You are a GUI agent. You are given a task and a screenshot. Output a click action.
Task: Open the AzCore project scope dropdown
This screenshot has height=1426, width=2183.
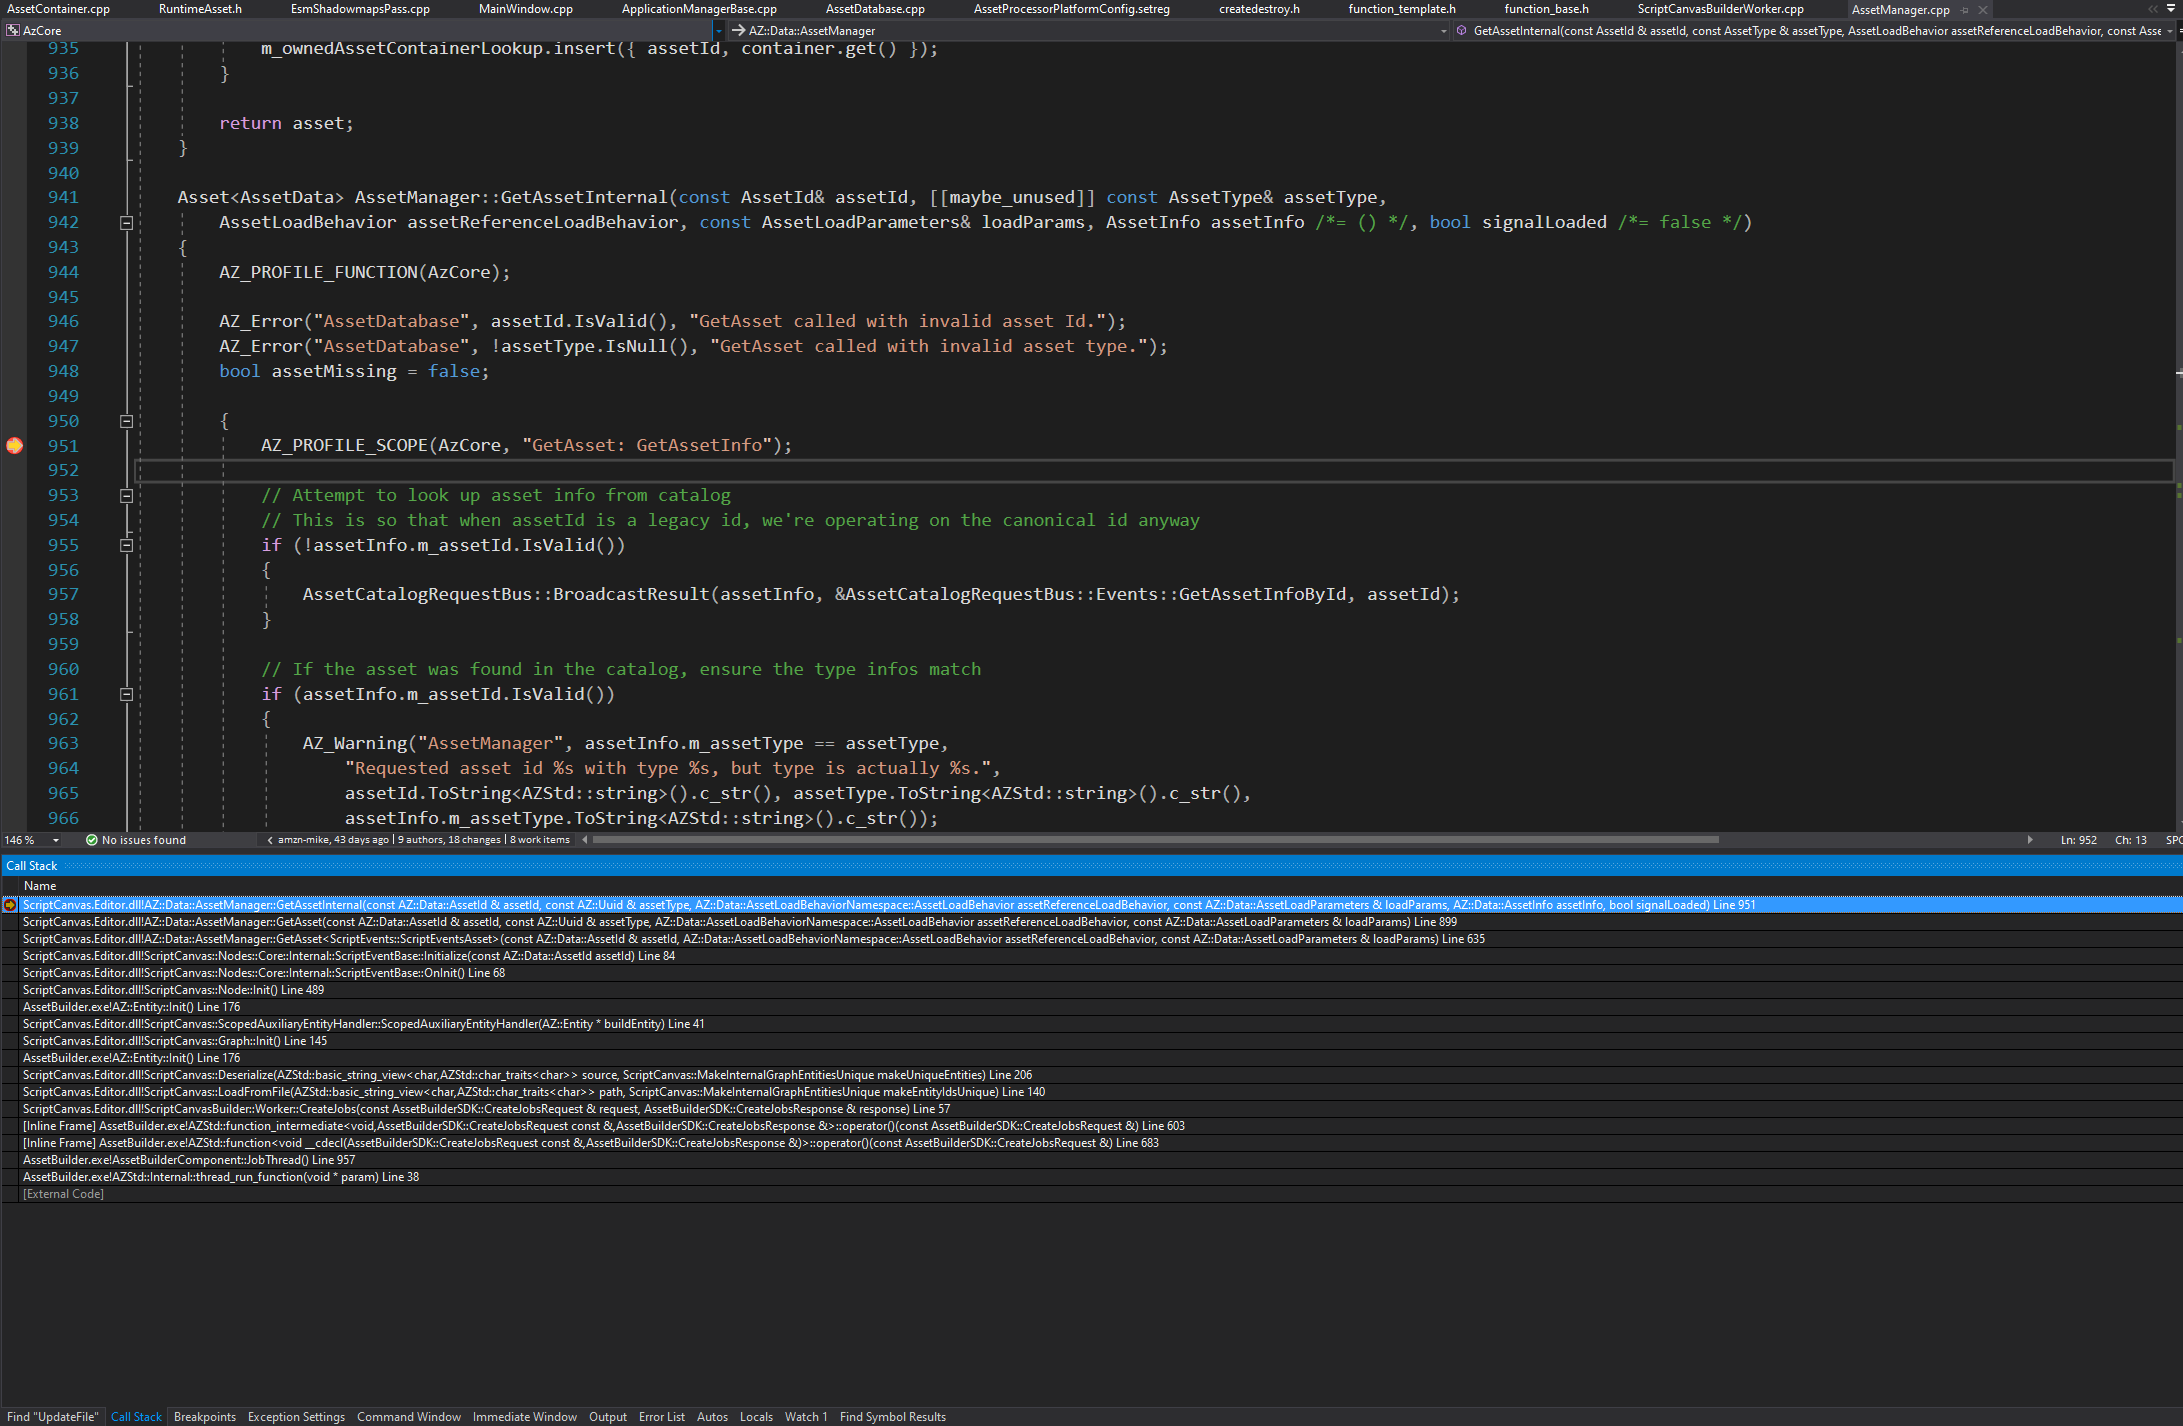718,31
